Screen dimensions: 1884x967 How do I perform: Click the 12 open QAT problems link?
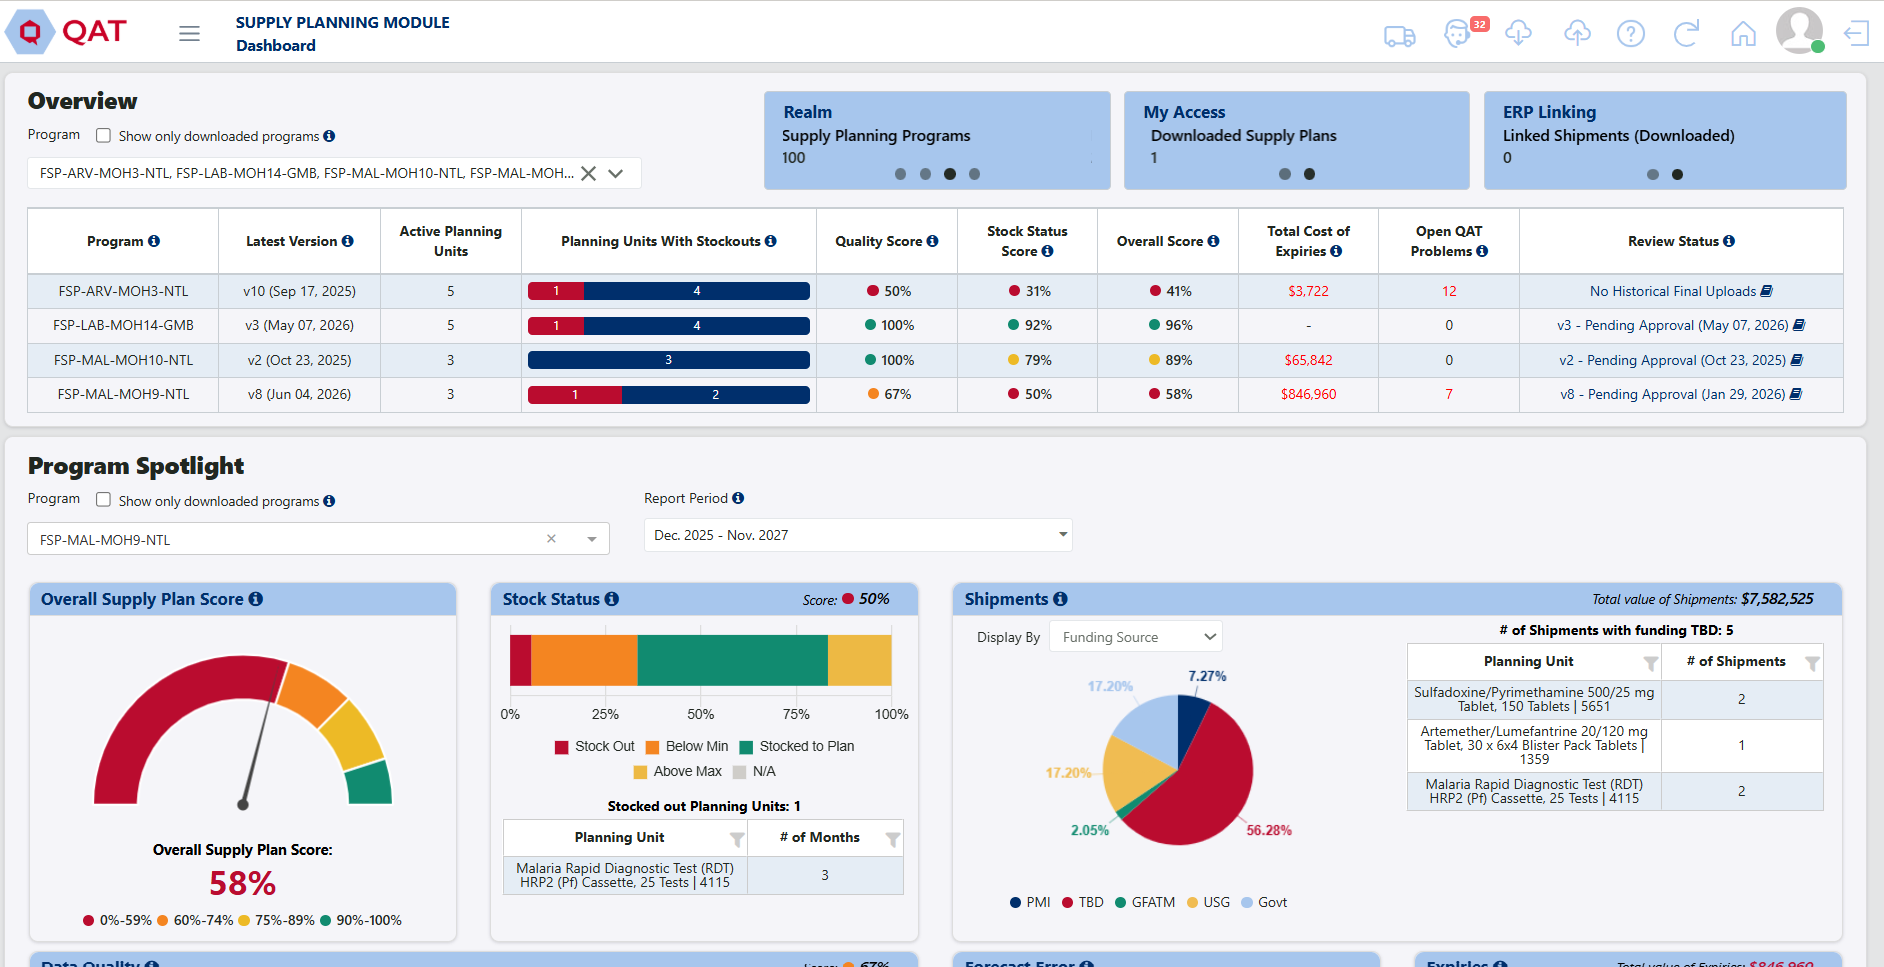tap(1449, 291)
